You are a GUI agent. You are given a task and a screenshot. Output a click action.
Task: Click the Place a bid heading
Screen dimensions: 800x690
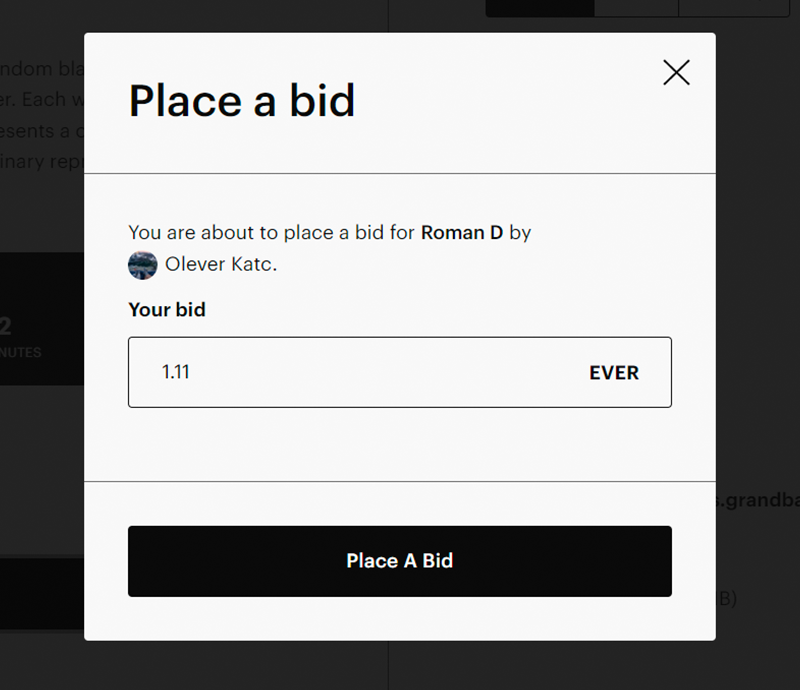point(242,101)
